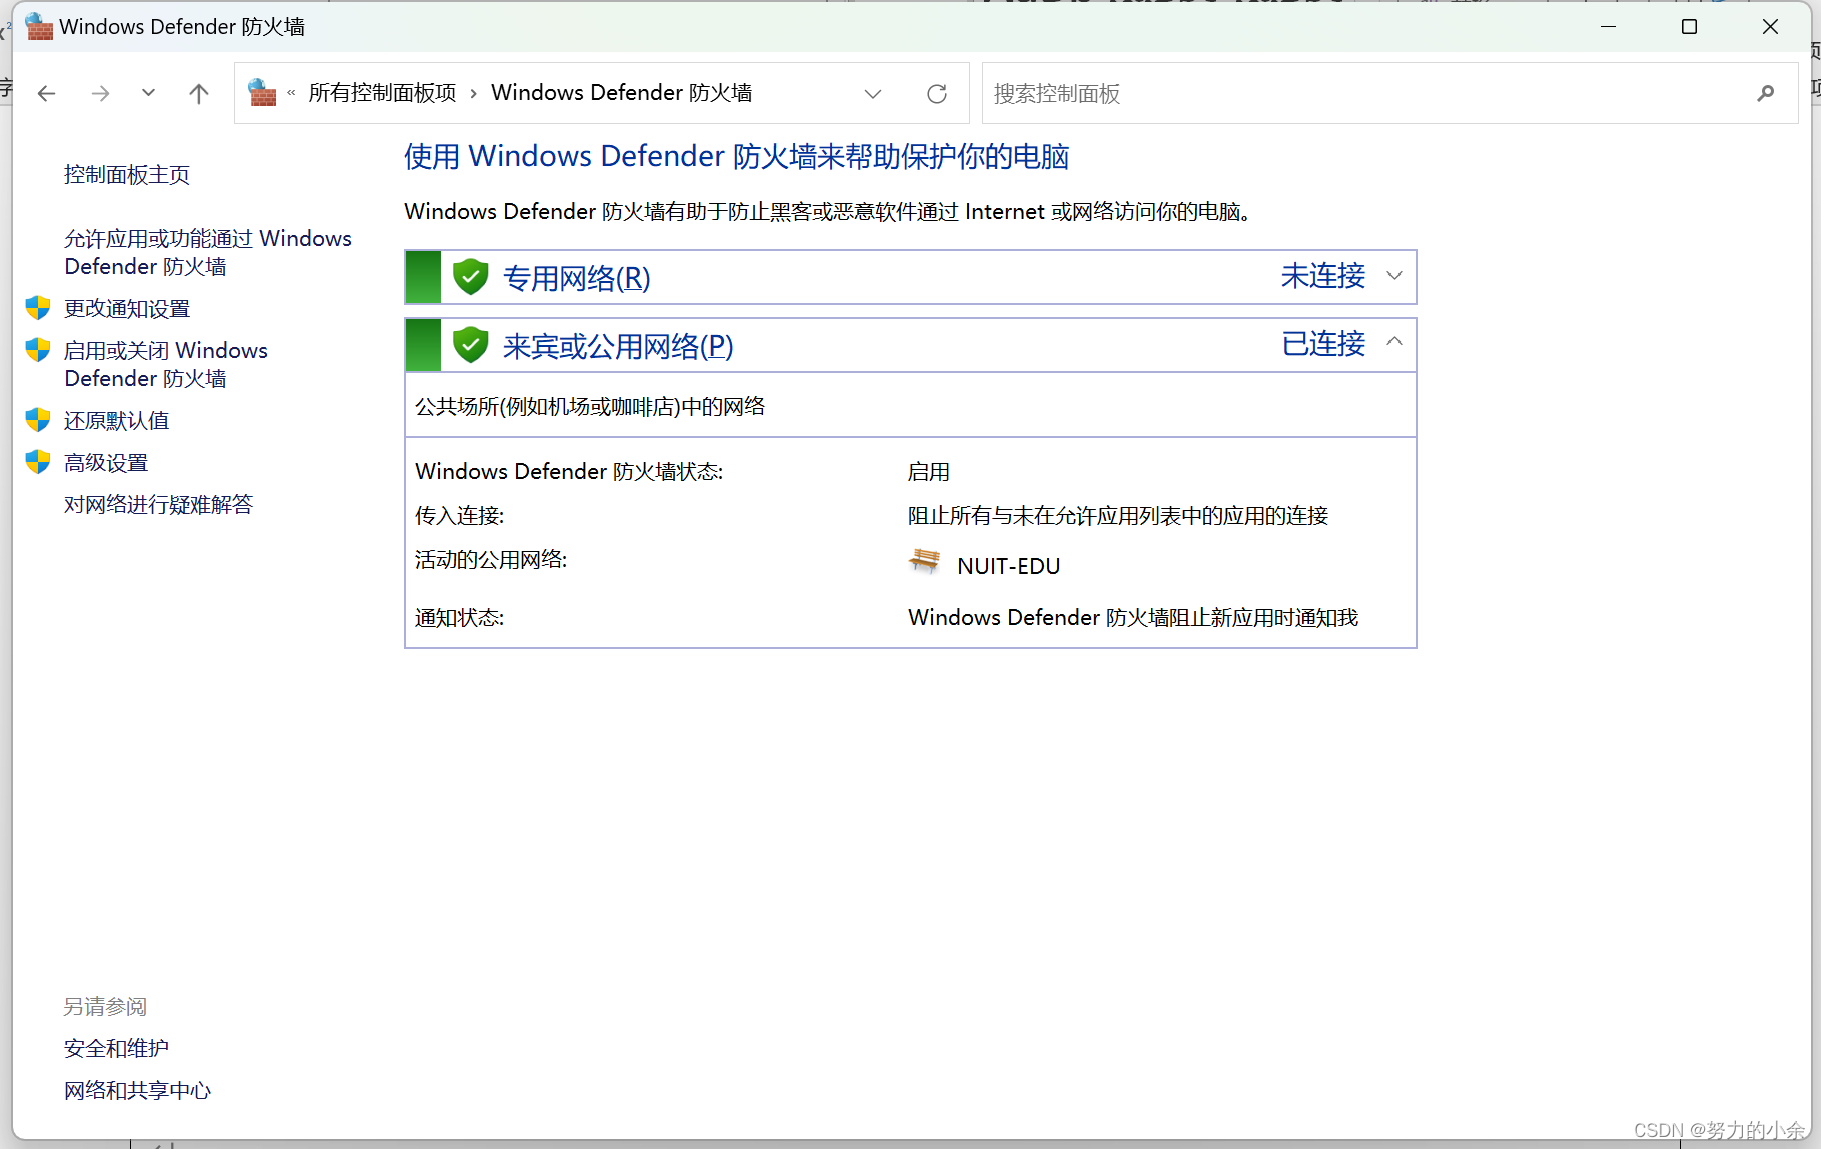Close the Windows Defender firewall window
This screenshot has height=1149, width=1821.
point(1770,27)
